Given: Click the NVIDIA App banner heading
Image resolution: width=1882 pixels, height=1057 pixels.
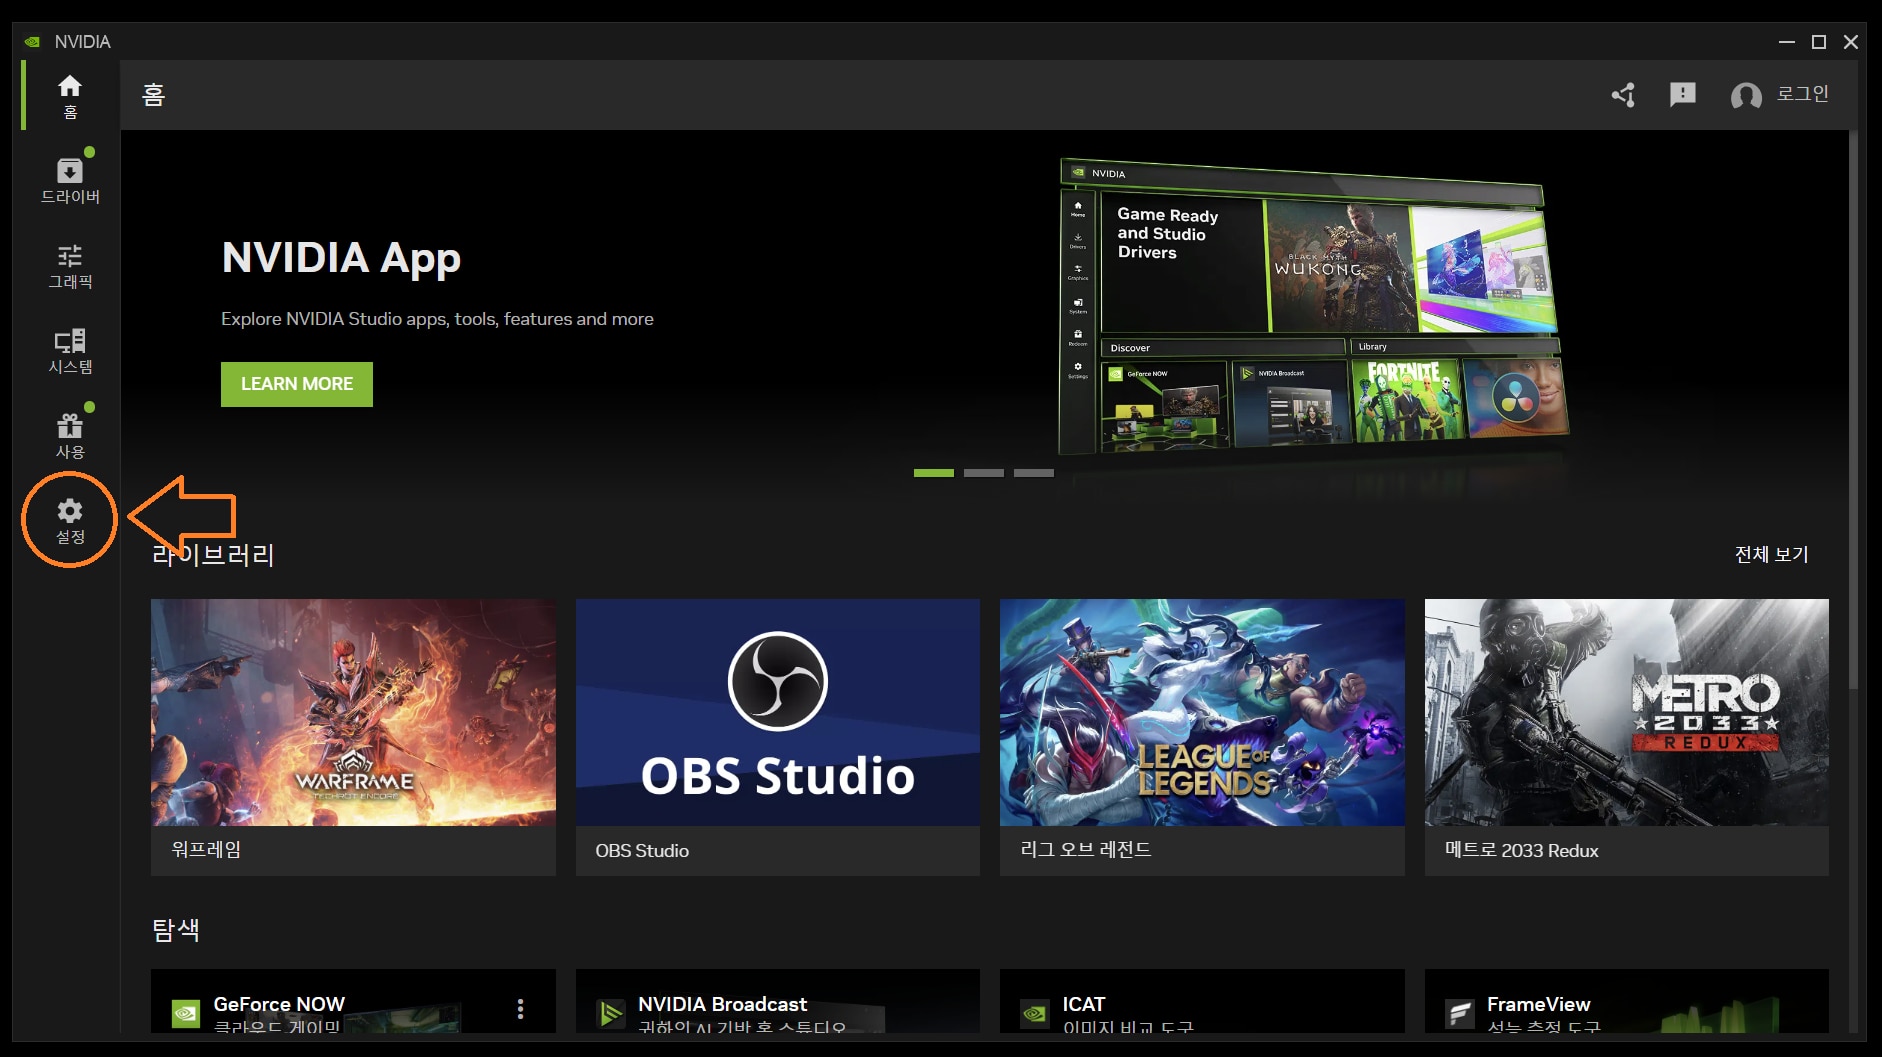Looking at the screenshot, I should [x=341, y=258].
